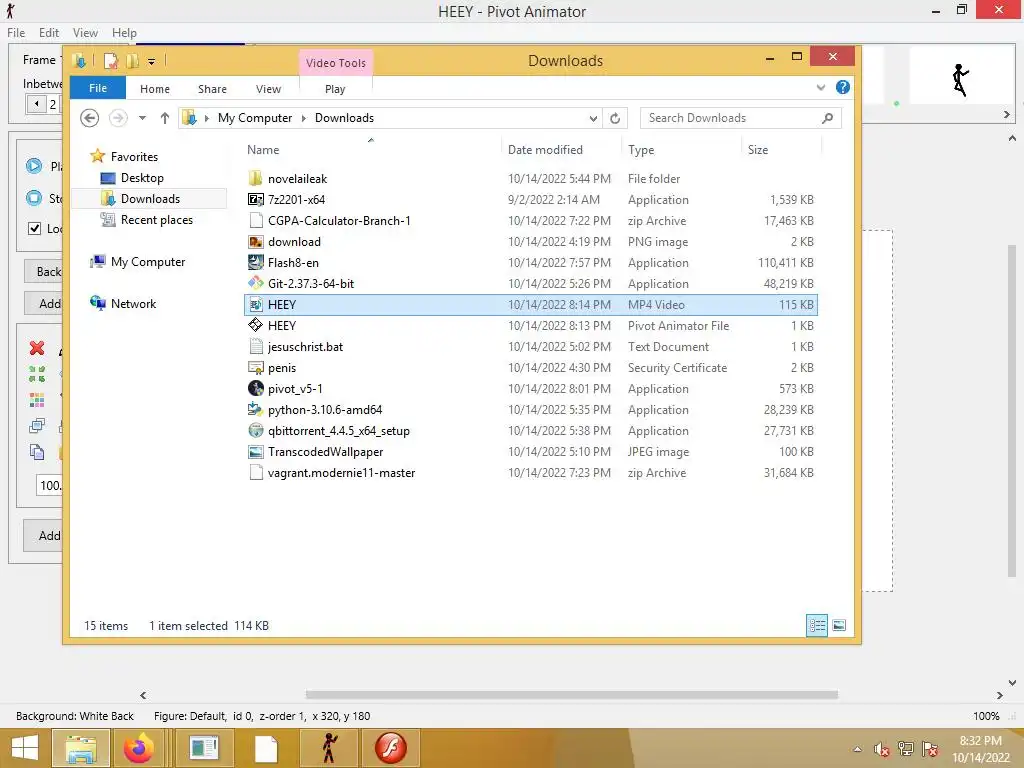This screenshot has height=768, width=1024.
Task: Click the Play icon in Pivot Animator
Action: tap(34, 166)
